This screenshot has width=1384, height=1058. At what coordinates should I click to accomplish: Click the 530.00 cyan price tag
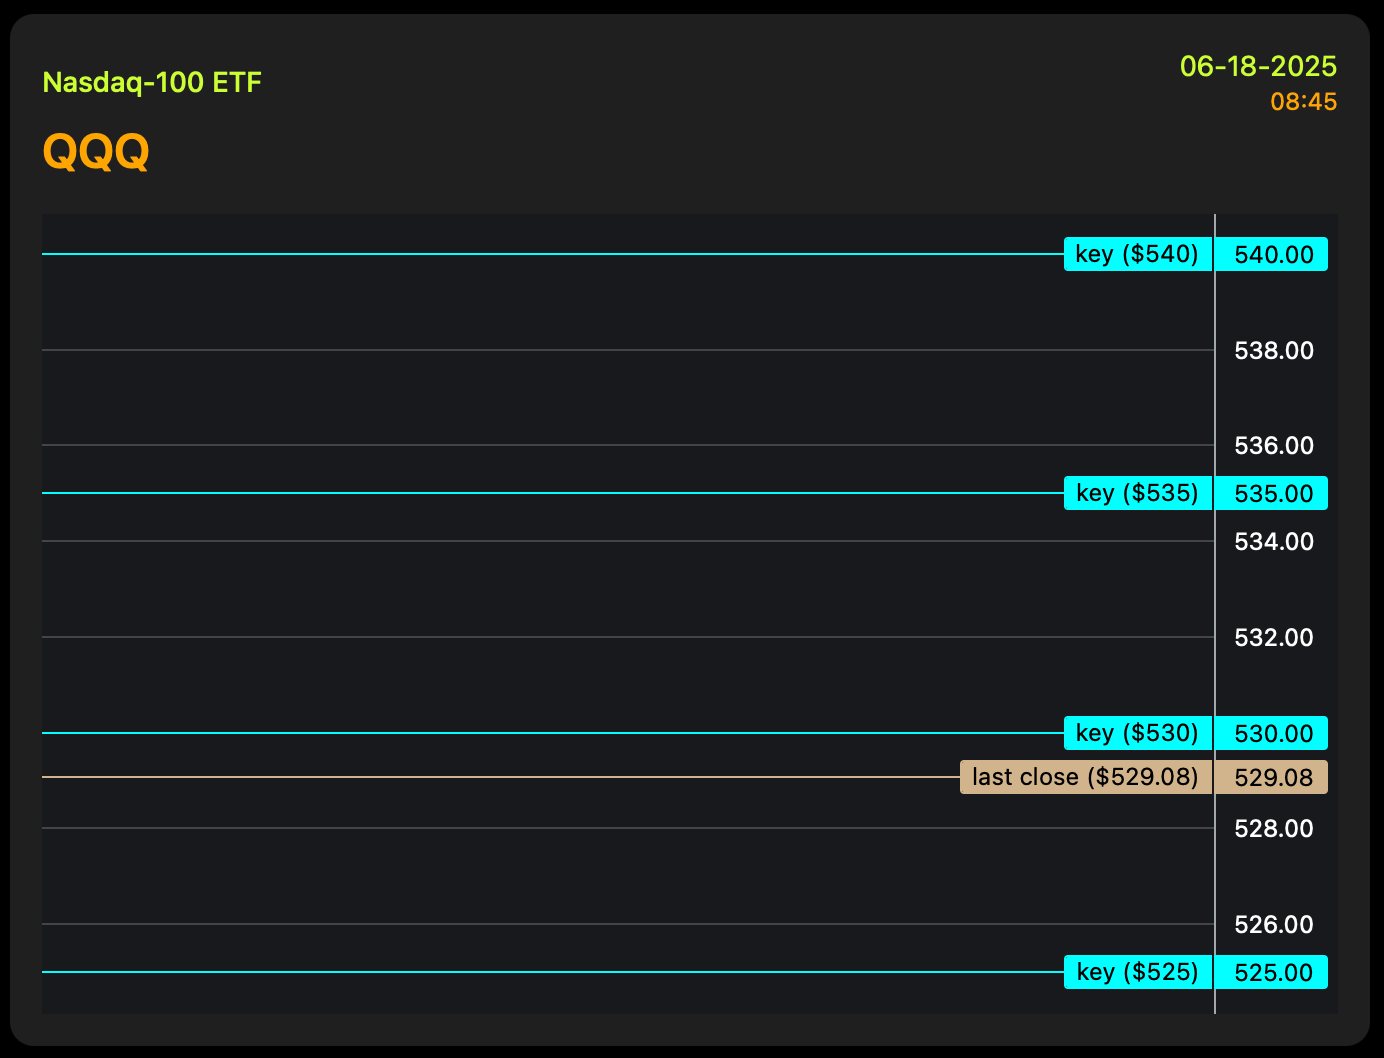point(1272,733)
